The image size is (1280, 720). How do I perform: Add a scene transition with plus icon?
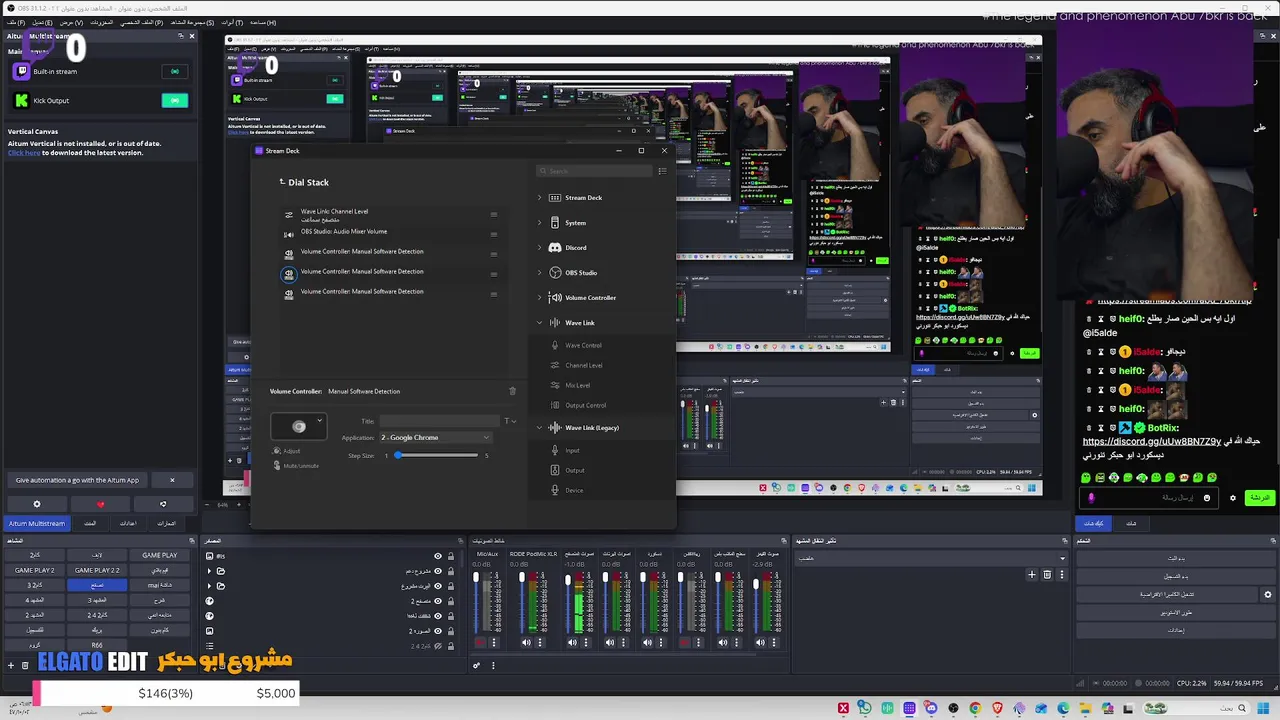coord(1032,574)
